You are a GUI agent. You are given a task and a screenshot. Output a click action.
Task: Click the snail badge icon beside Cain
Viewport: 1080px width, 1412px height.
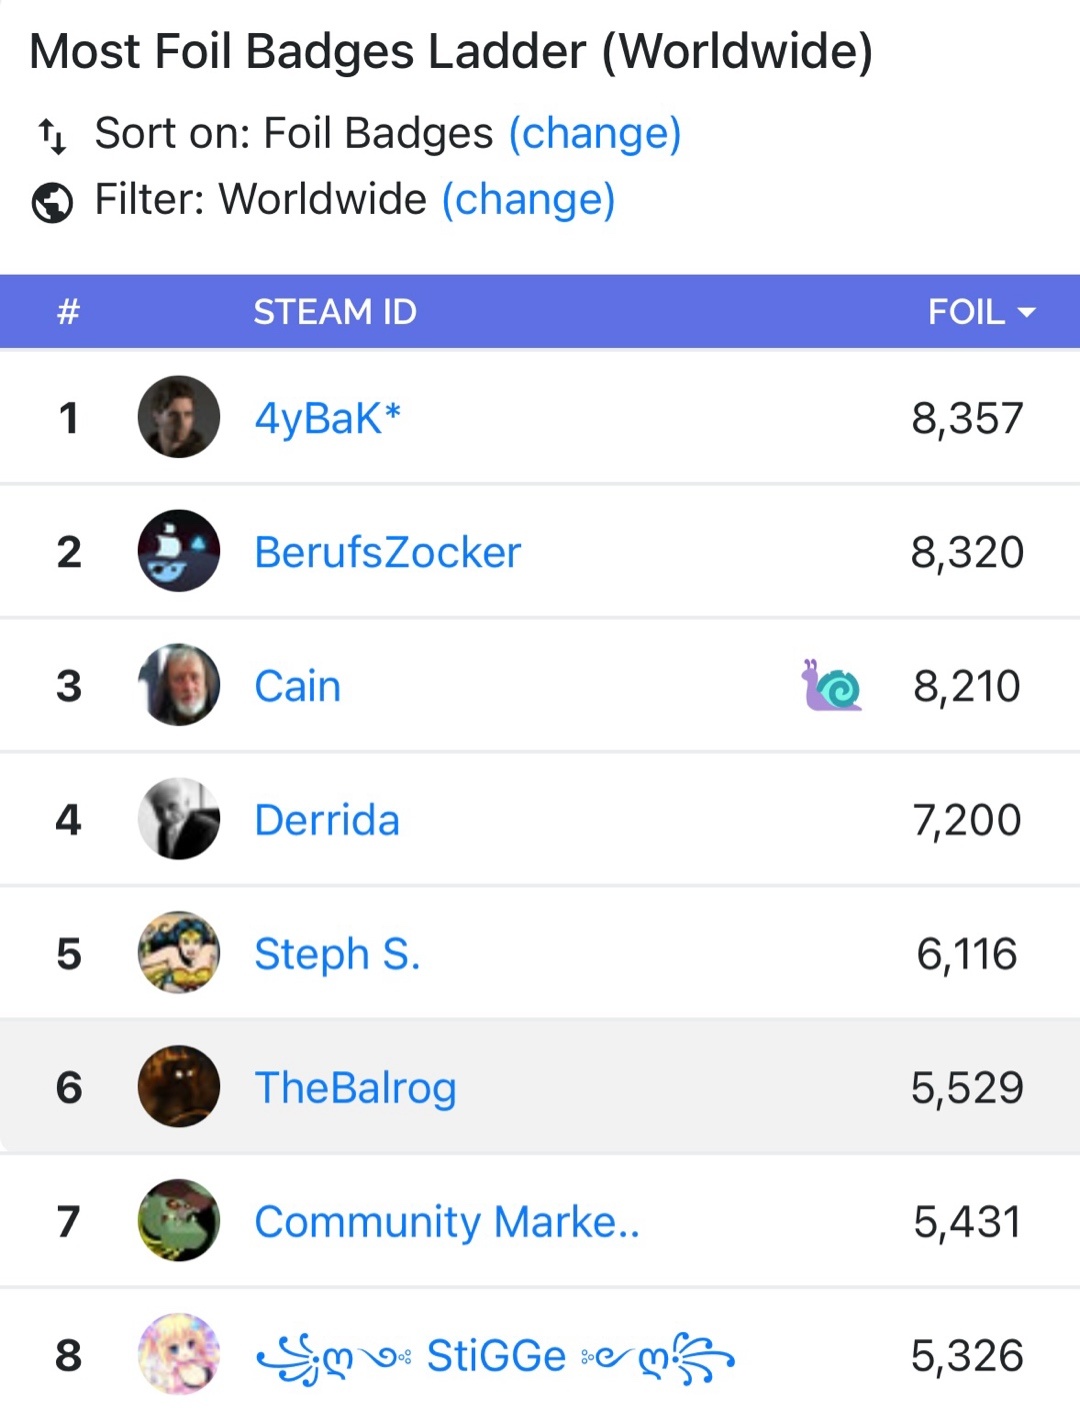pyautogui.click(x=831, y=686)
